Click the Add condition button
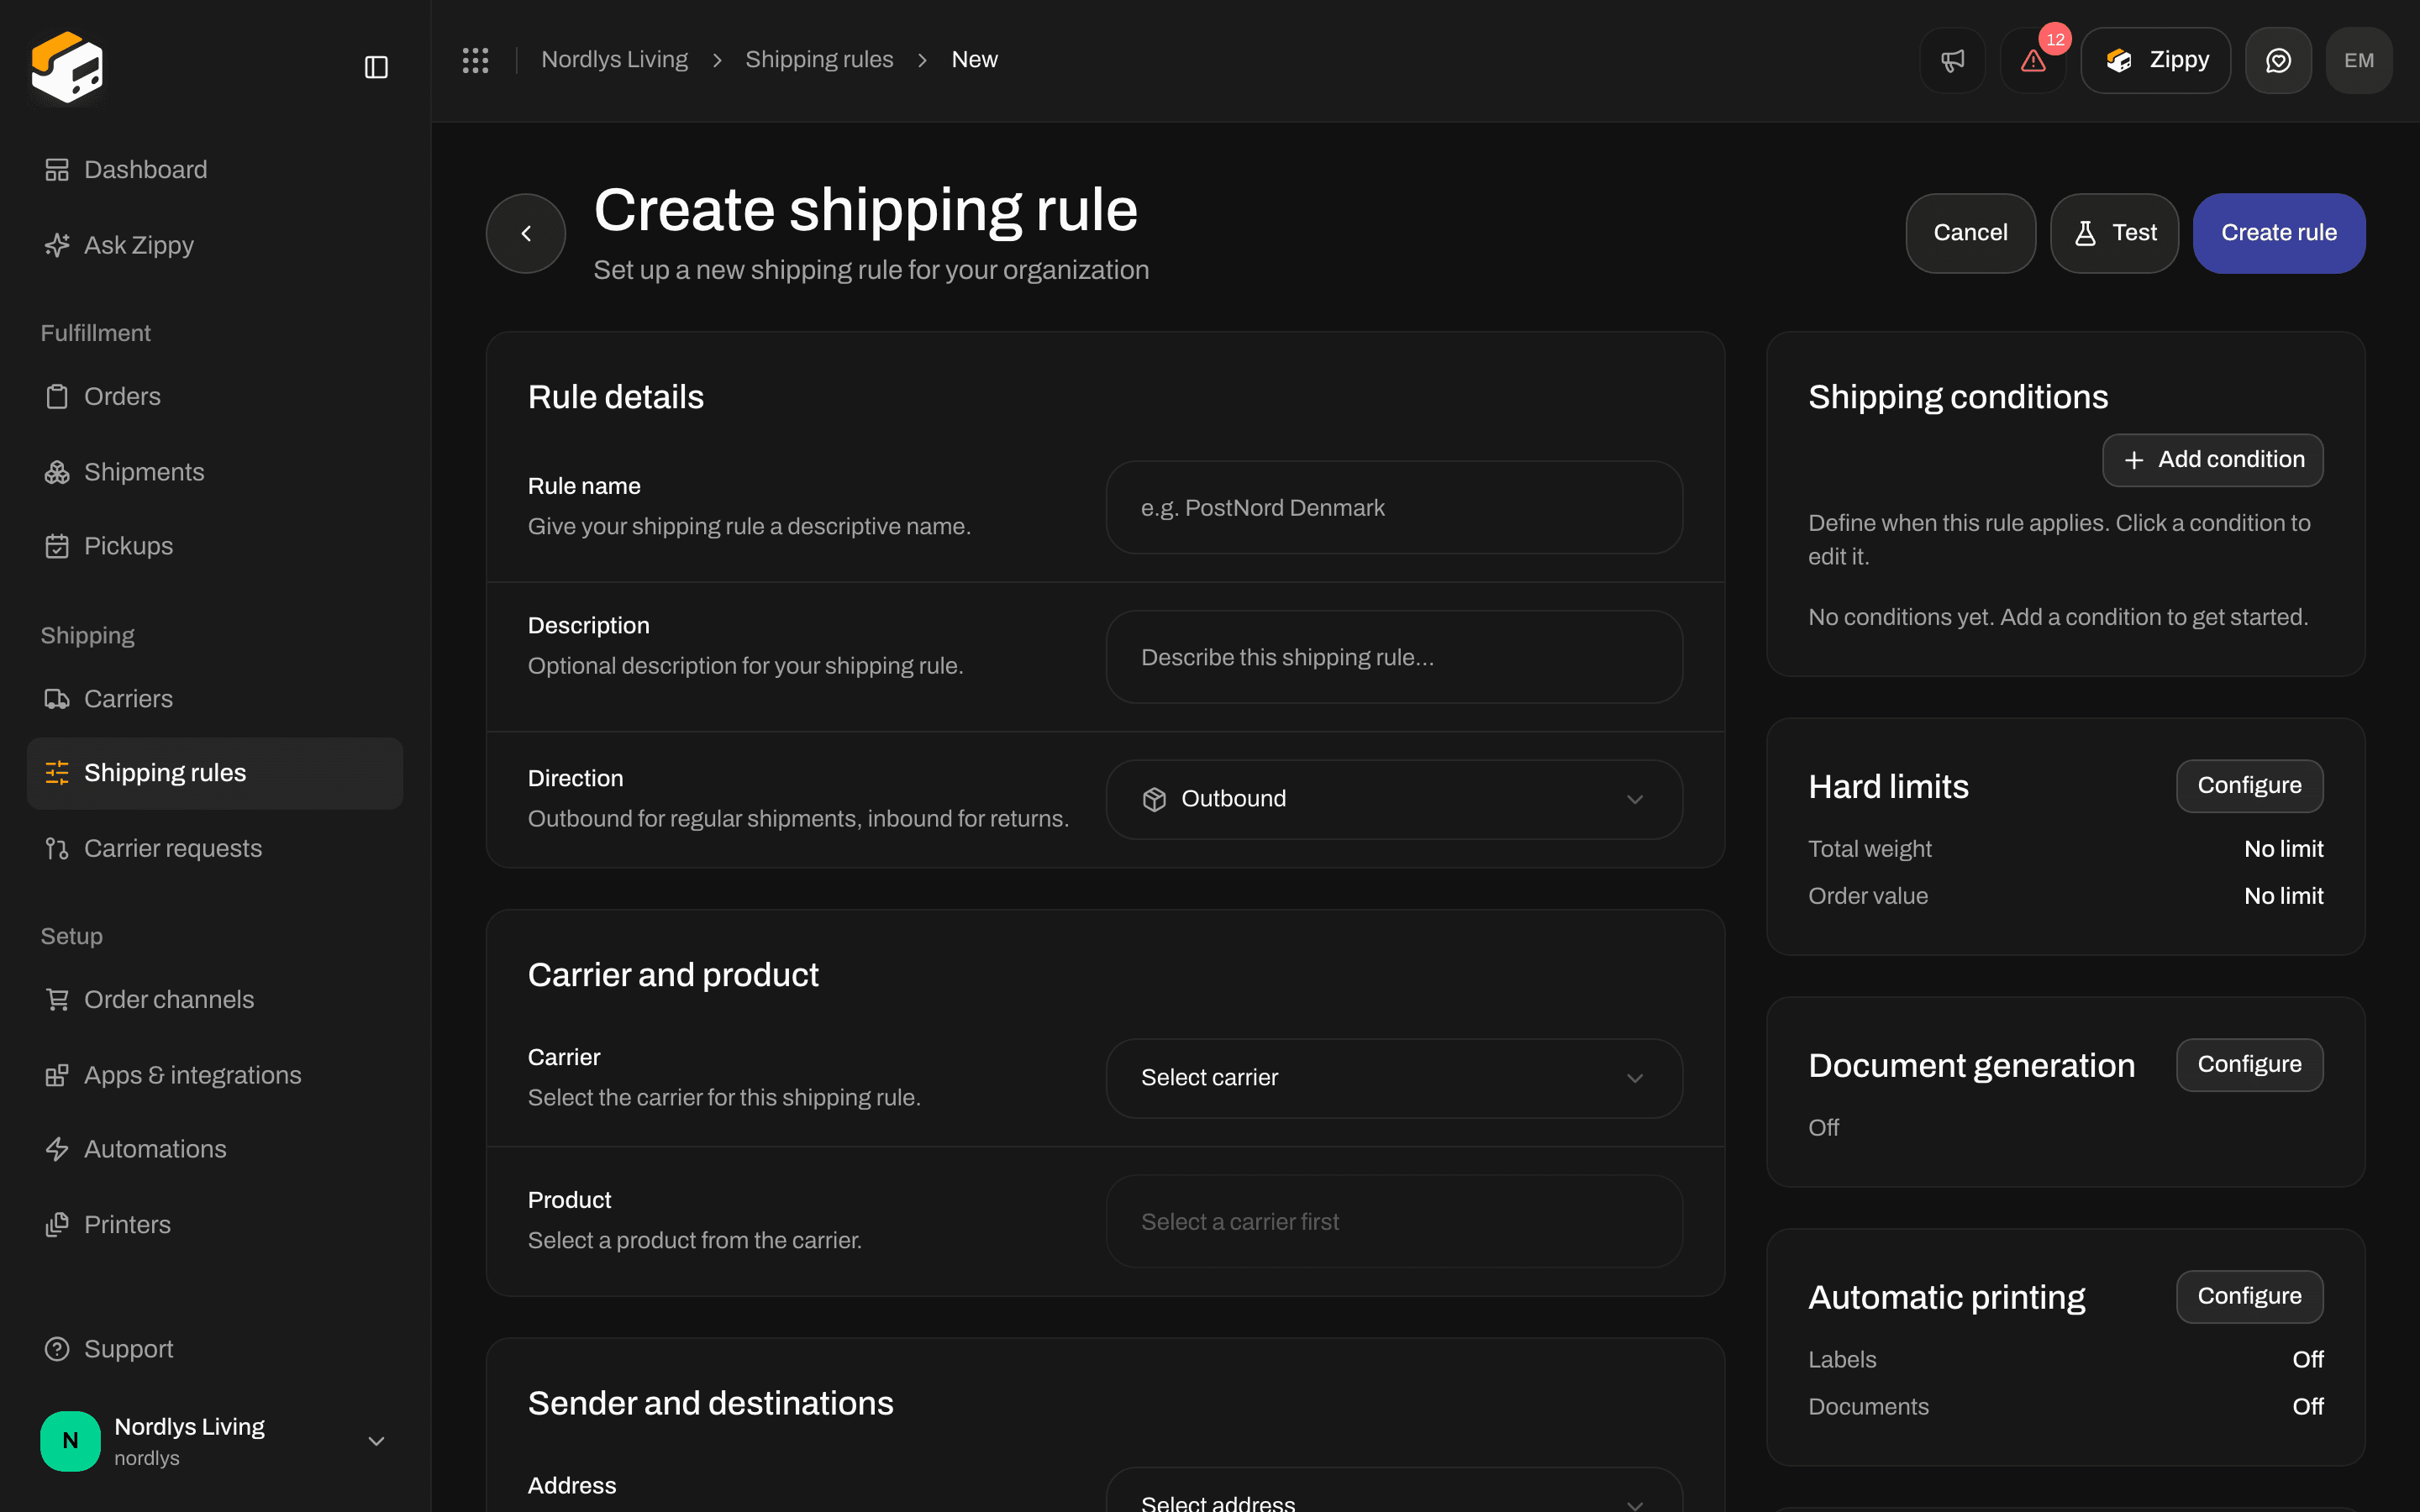The width and height of the screenshot is (2420, 1512). coord(2212,460)
